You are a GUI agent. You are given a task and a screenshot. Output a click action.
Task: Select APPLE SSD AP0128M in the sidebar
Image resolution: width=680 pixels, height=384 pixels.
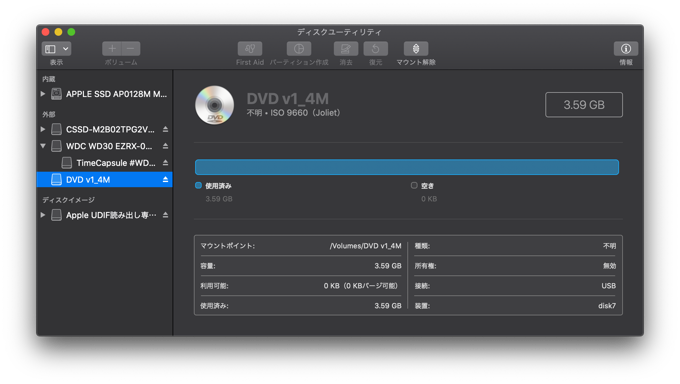pyautogui.click(x=105, y=94)
